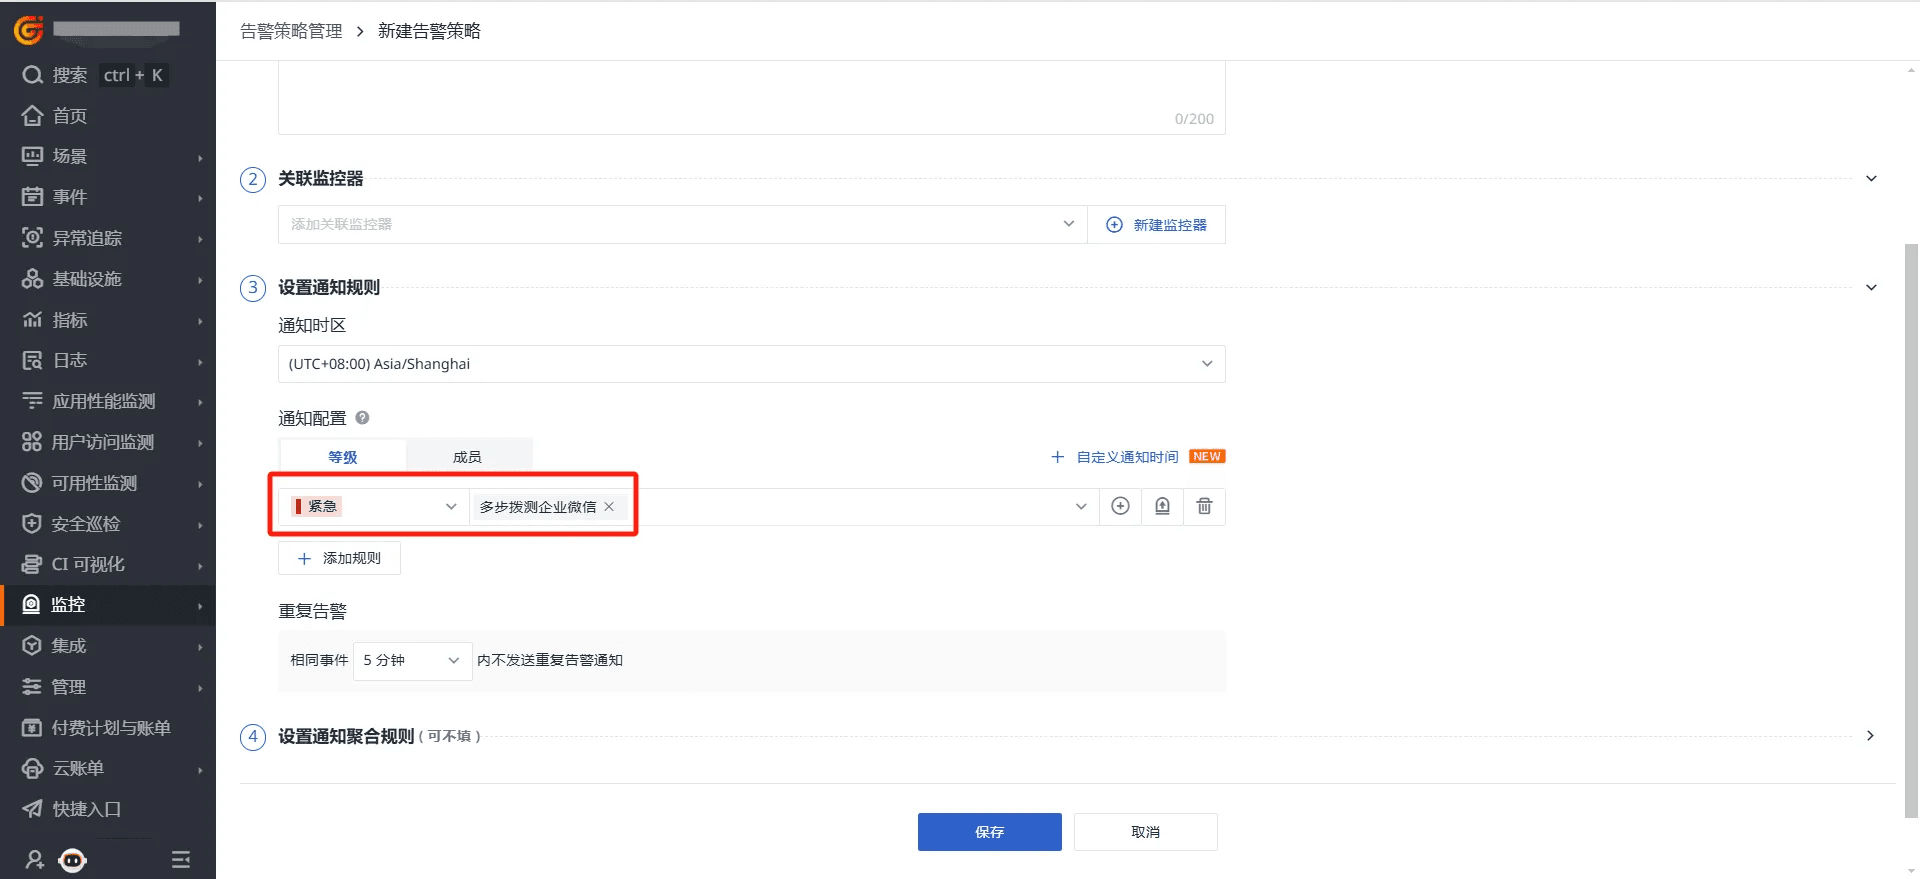Click the upgrade notification bell icon in rule row
The width and height of the screenshot is (1920, 879).
pos(1162,506)
